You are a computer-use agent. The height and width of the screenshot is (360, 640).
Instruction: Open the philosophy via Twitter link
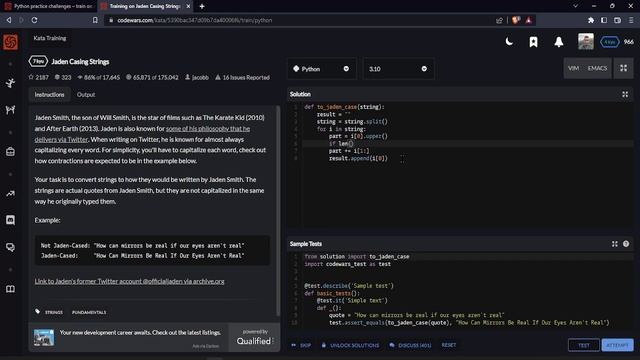pos(142,134)
